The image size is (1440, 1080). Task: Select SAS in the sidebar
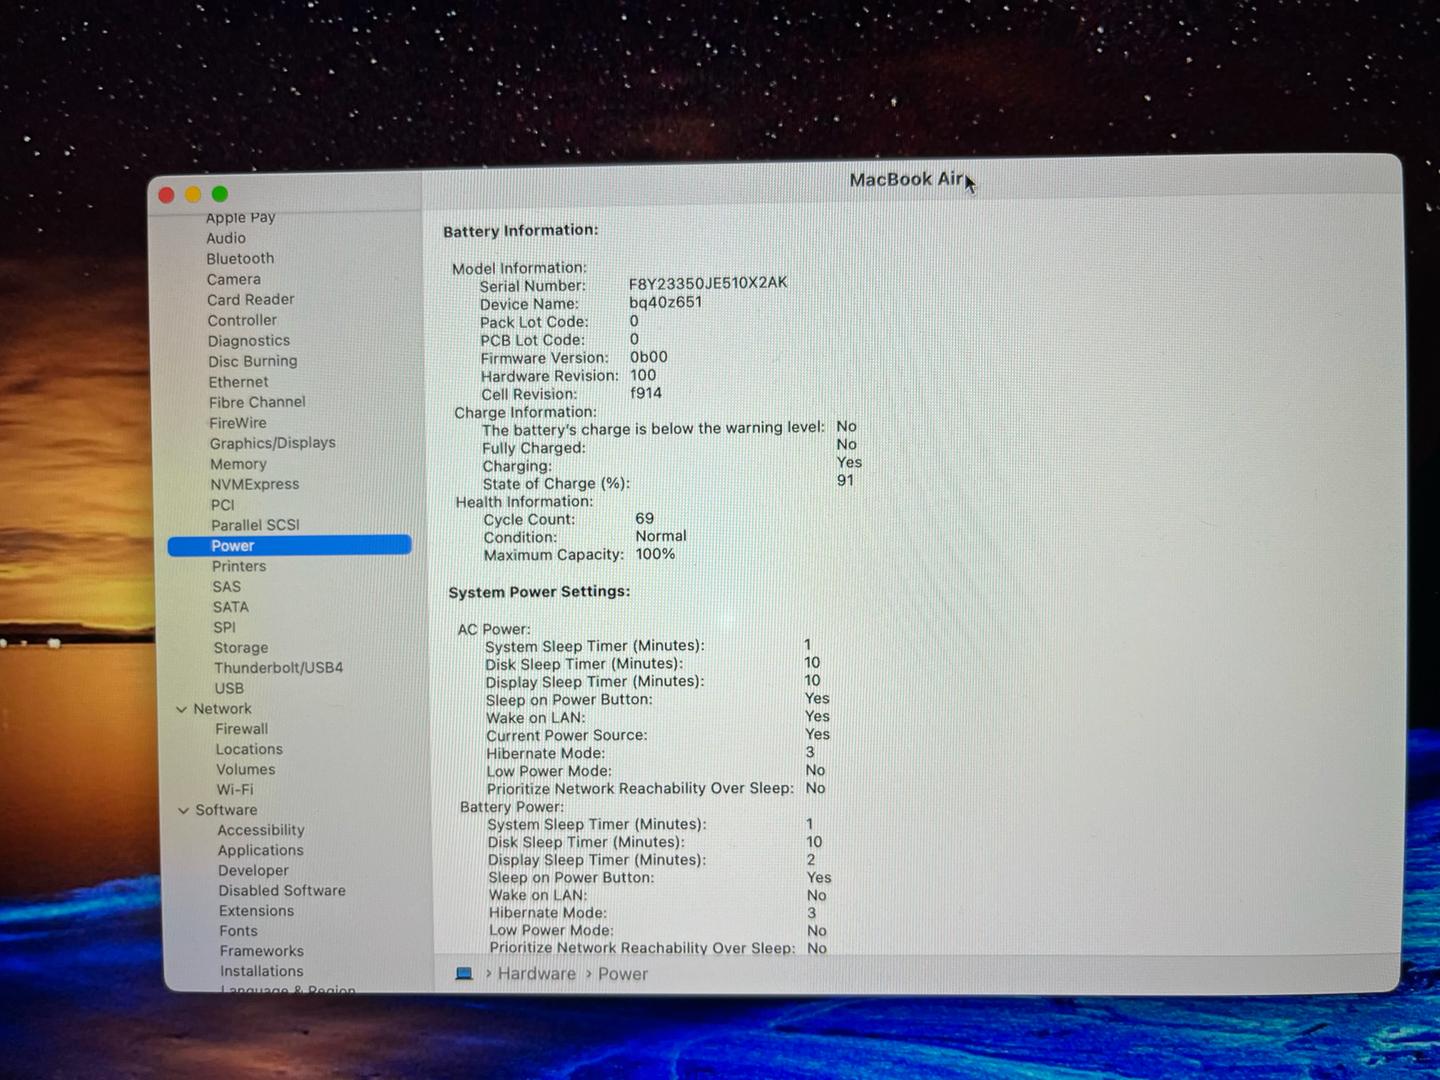pos(226,587)
